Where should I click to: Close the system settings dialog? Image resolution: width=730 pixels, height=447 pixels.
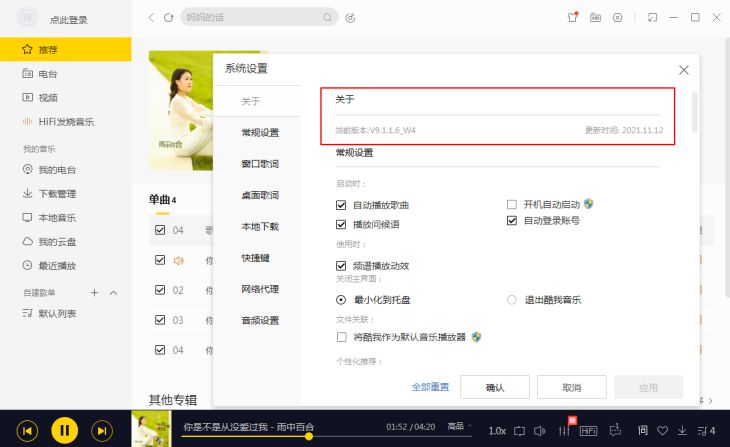point(683,70)
